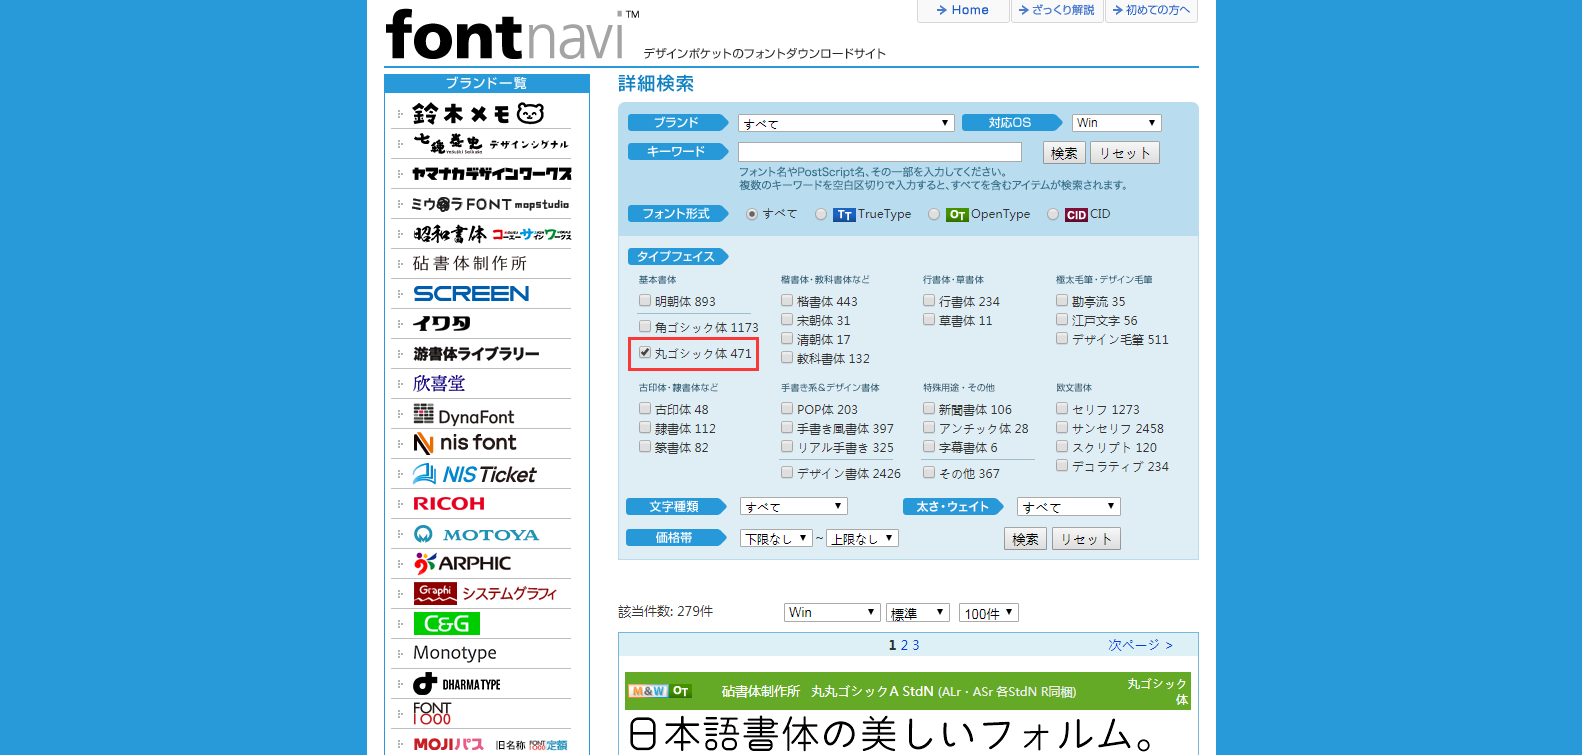This screenshot has height=755, width=1582.
Task: Check the 勘亭流 35 checkbox
Action: coord(1062,300)
